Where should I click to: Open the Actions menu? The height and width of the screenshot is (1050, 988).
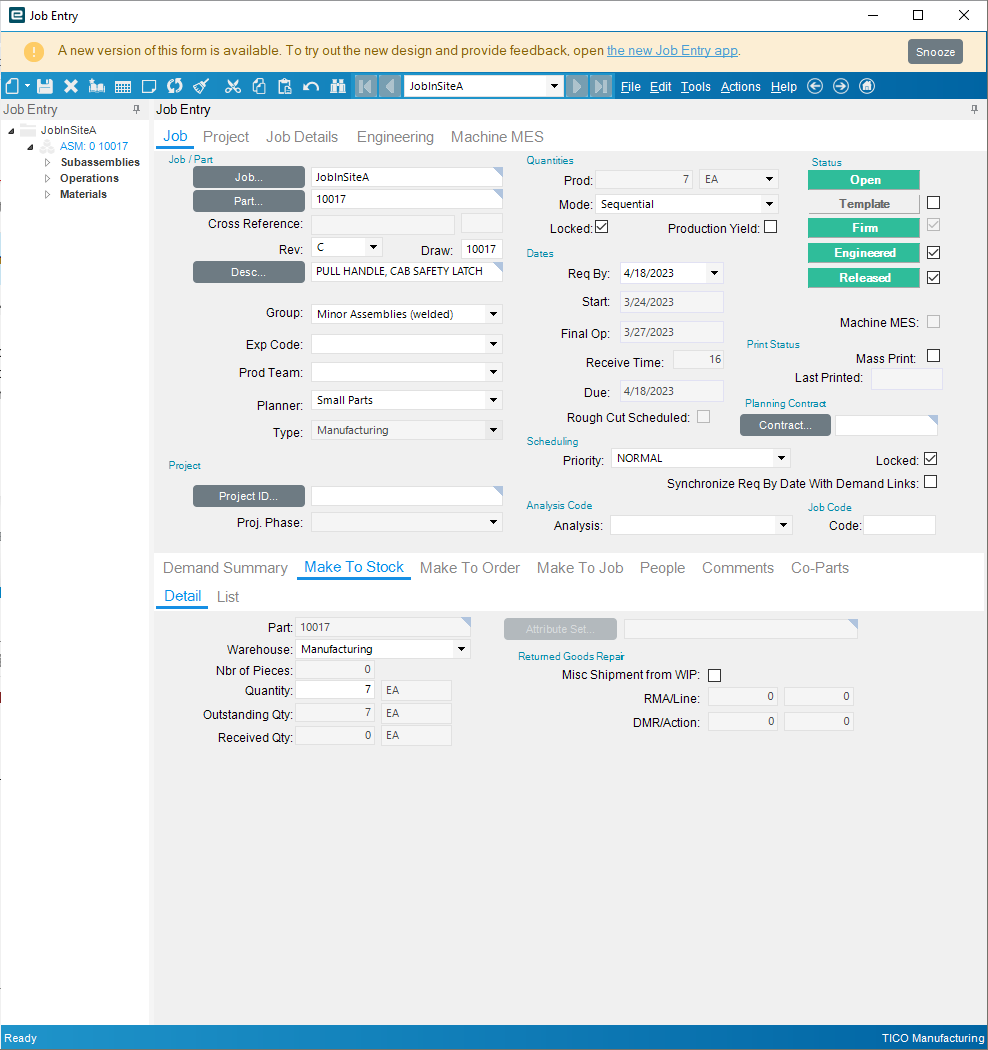(x=740, y=86)
